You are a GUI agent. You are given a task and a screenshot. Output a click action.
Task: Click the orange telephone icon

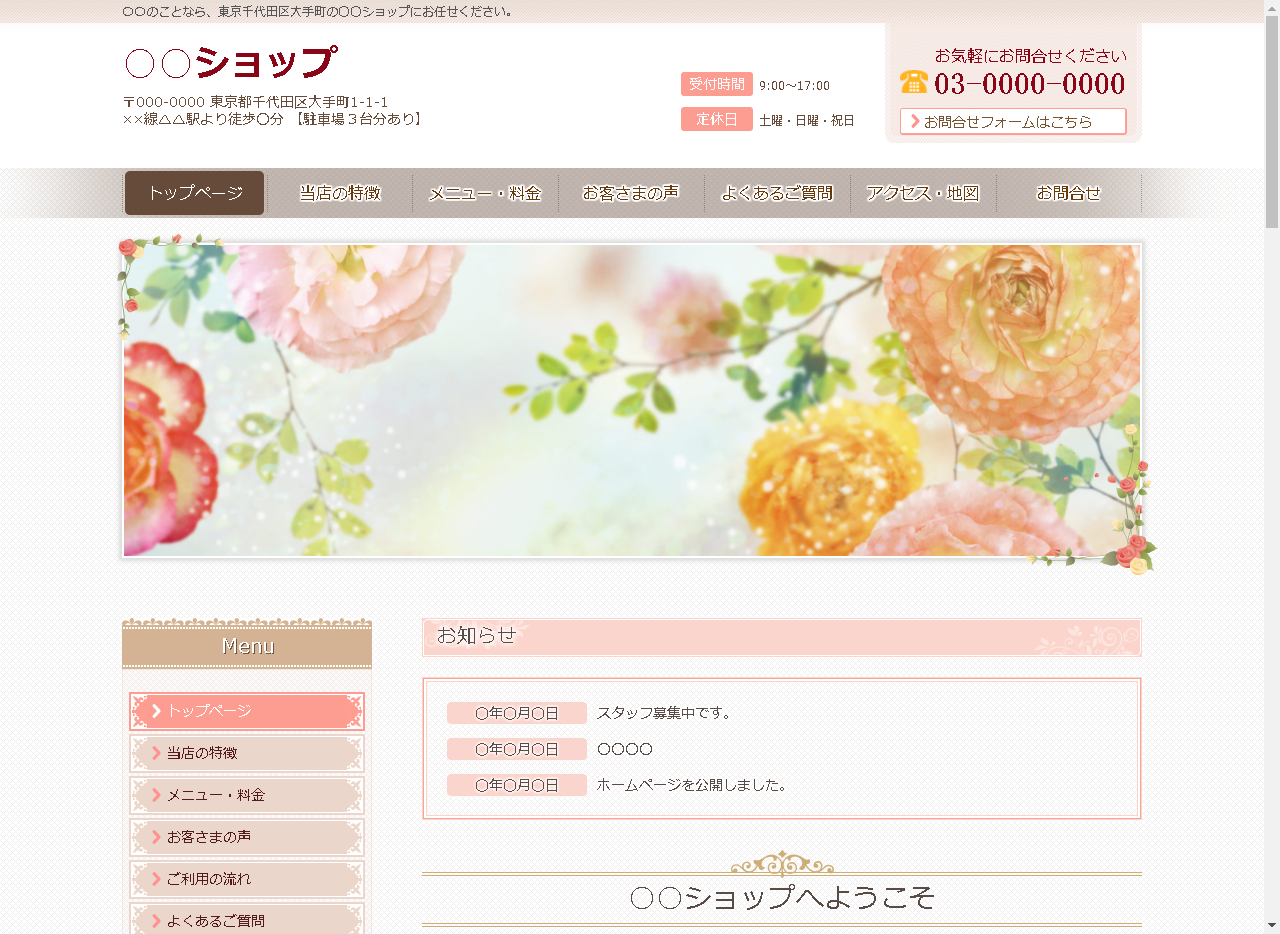pyautogui.click(x=913, y=82)
